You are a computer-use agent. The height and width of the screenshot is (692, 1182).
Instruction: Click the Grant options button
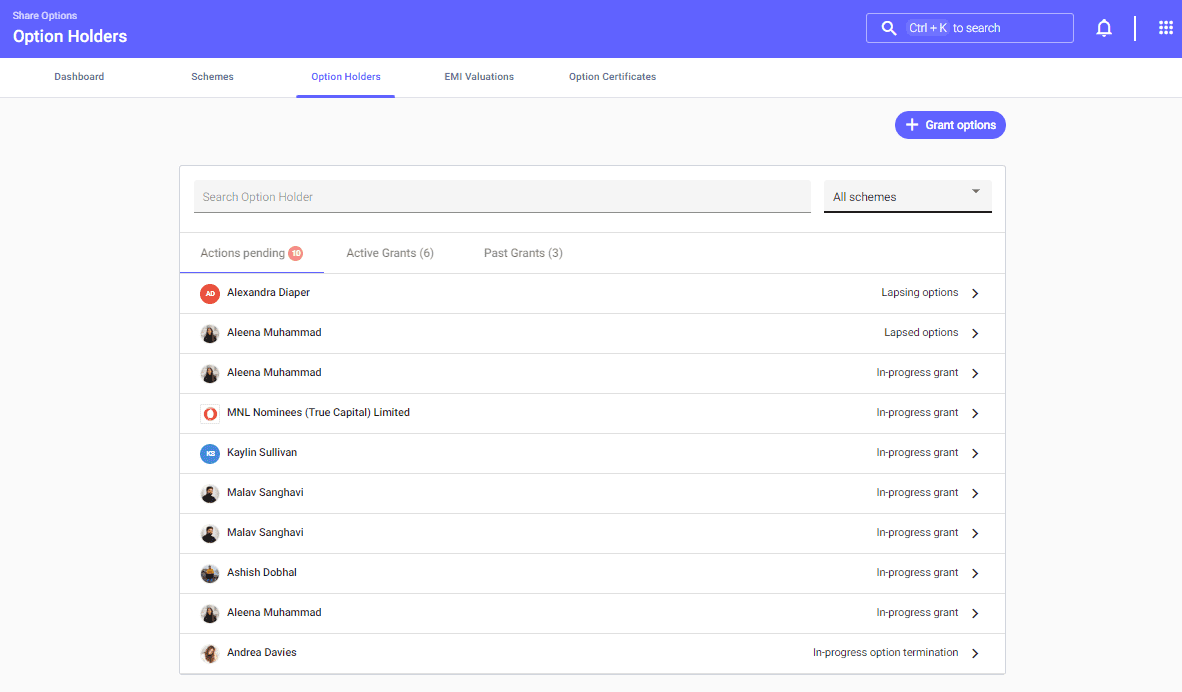(x=950, y=124)
